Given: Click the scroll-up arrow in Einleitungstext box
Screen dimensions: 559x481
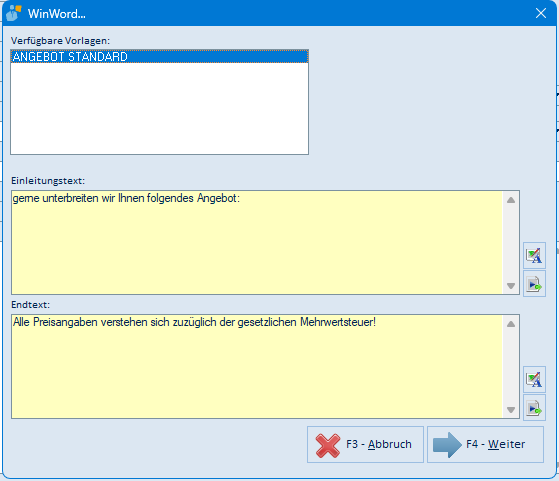Looking at the screenshot, I should 511,200.
